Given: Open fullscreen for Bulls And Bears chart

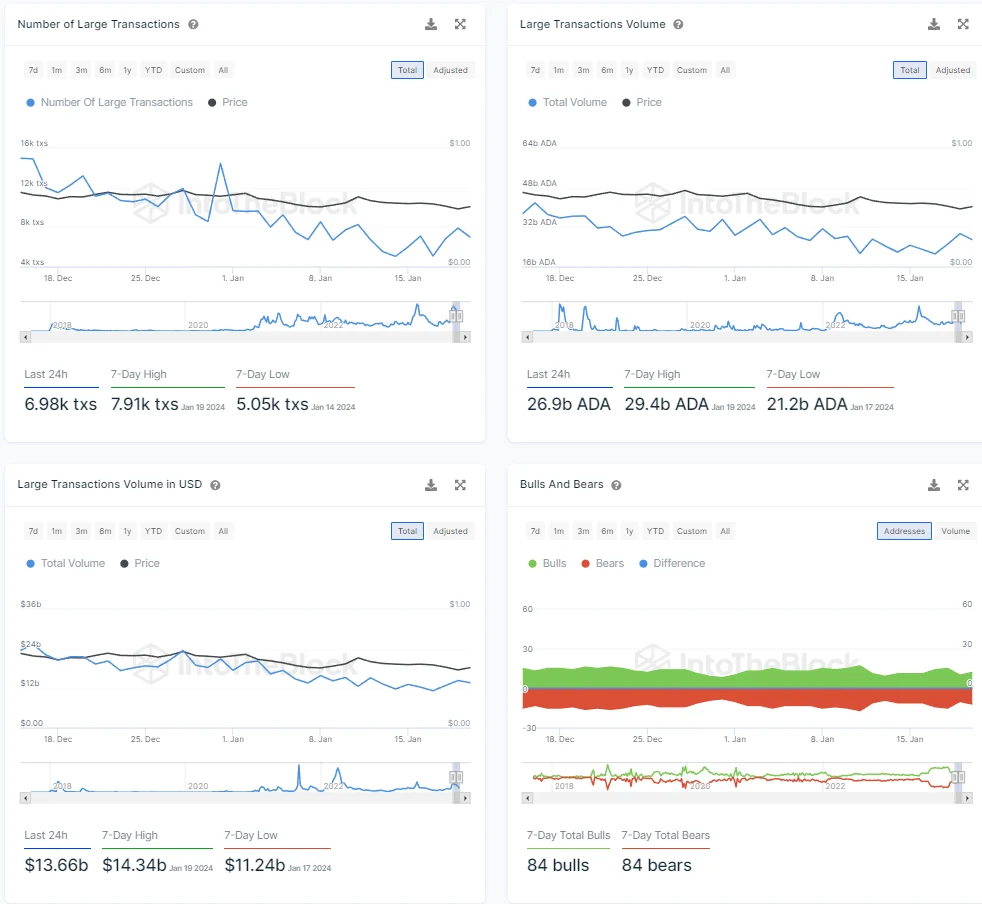Looking at the screenshot, I should tap(963, 485).
